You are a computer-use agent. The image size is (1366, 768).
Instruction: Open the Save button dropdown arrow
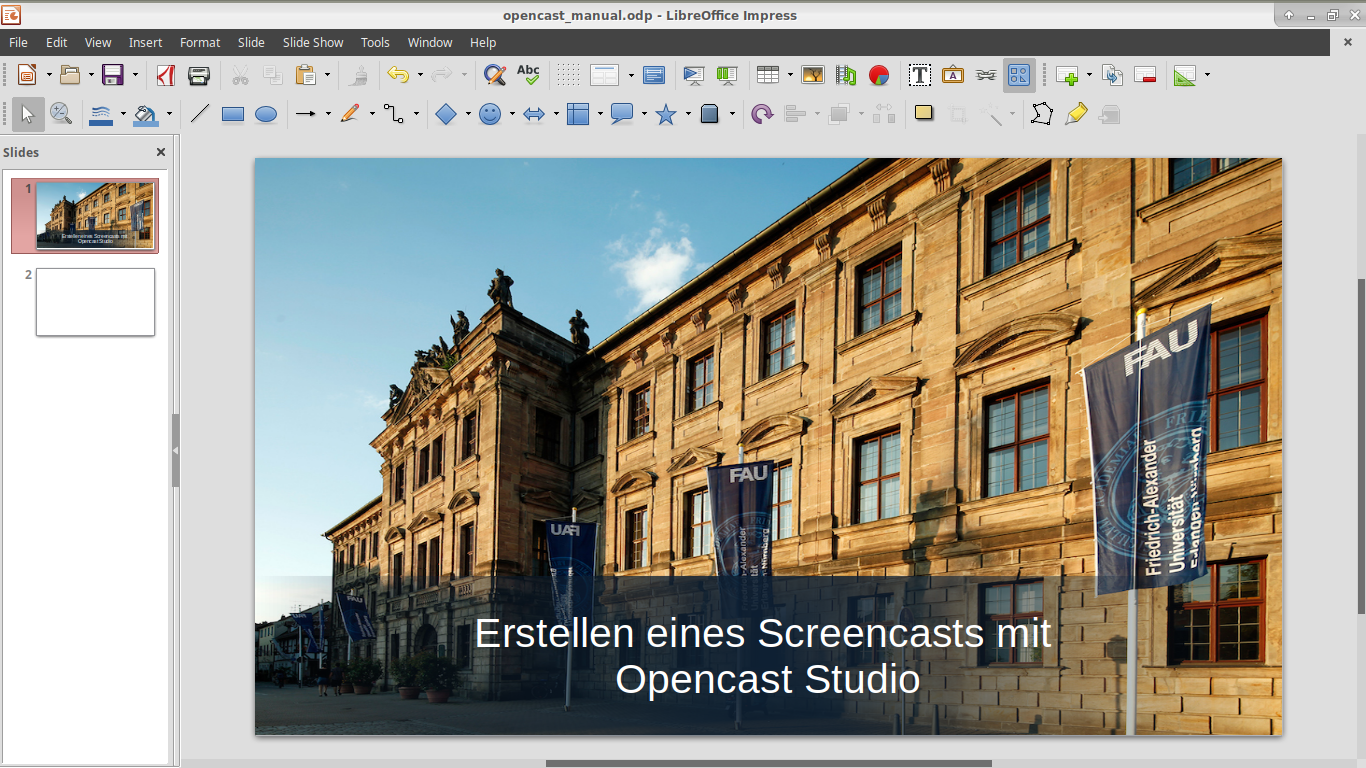[135, 75]
